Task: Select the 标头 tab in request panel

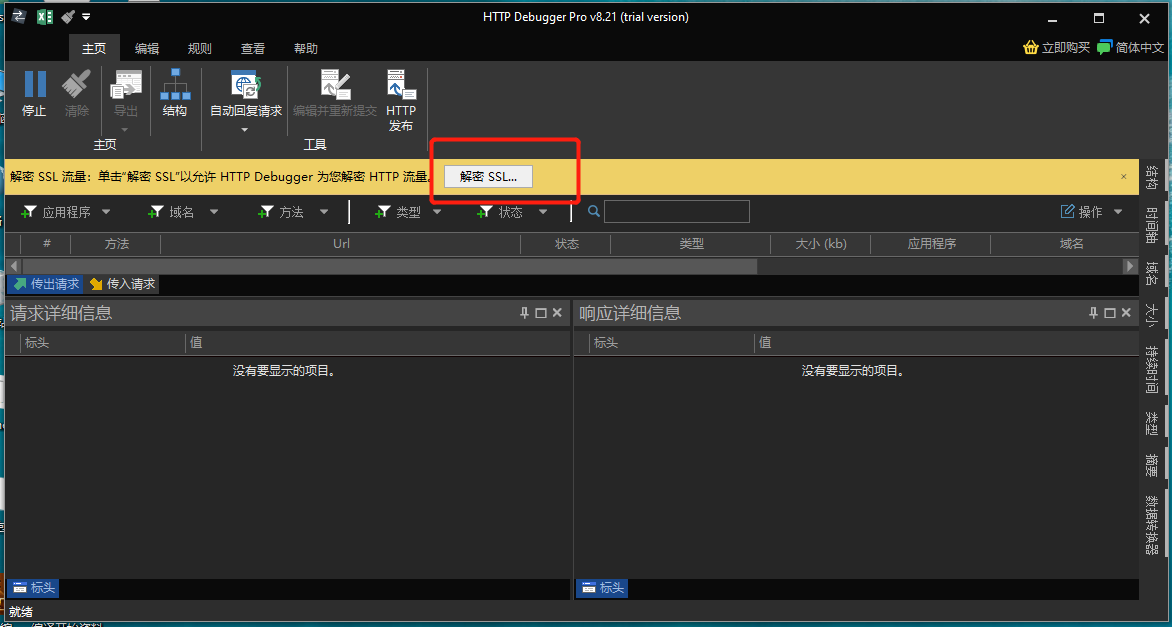Action: click(34, 588)
